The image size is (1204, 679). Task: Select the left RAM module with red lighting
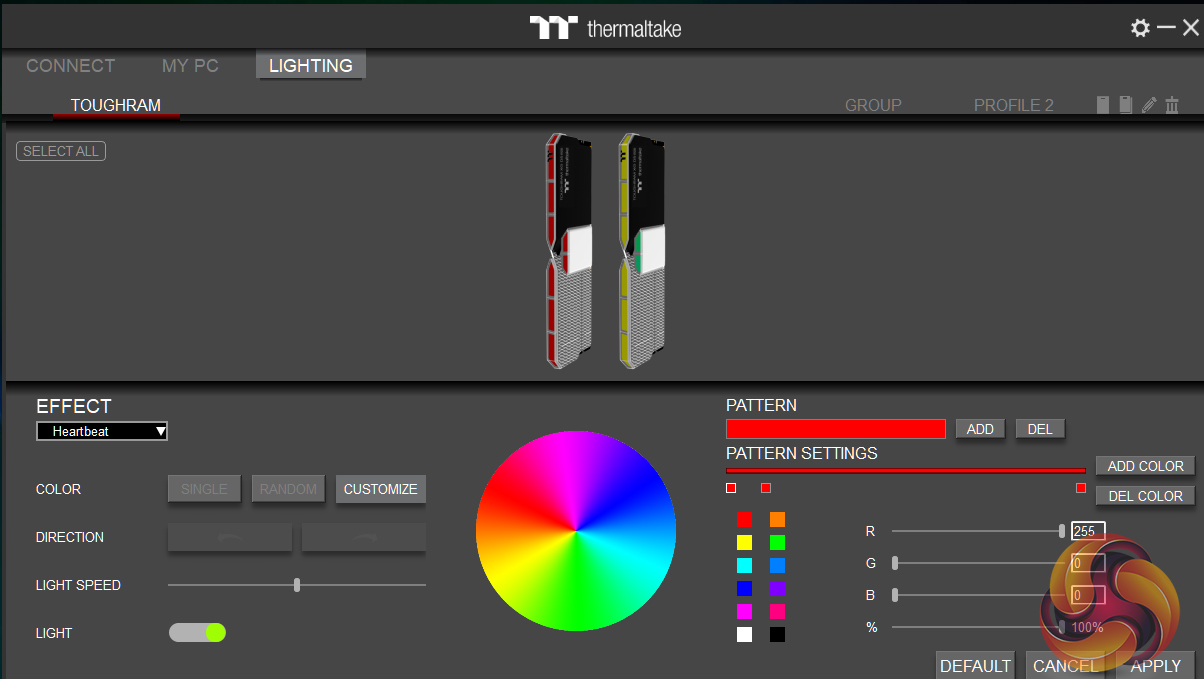click(x=569, y=251)
